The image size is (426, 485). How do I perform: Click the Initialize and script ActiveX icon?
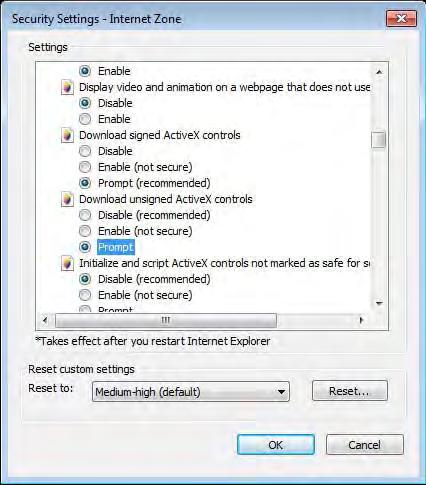pos(67,263)
